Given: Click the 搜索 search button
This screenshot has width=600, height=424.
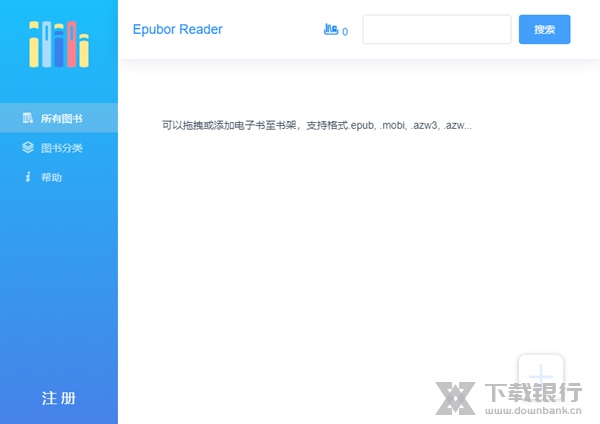Looking at the screenshot, I should (545, 29).
